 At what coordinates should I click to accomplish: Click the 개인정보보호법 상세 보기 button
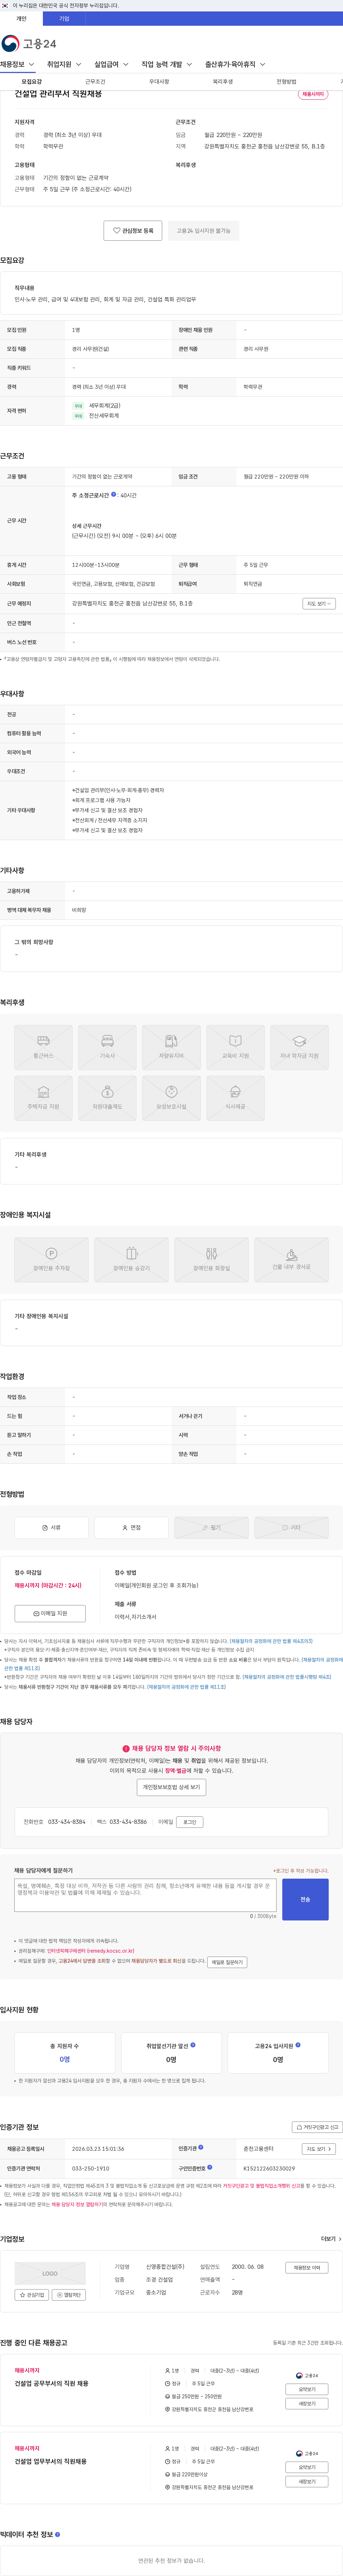[171, 1787]
